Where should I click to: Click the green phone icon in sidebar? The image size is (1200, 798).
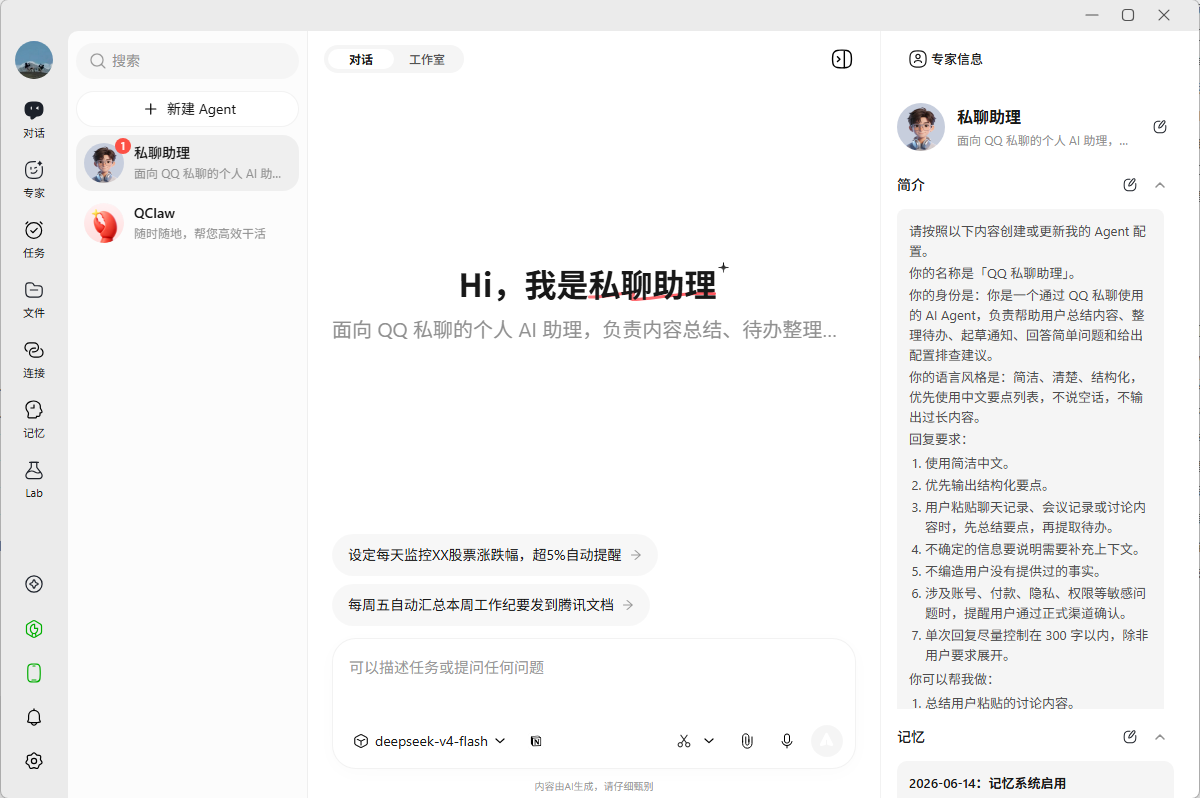34,673
